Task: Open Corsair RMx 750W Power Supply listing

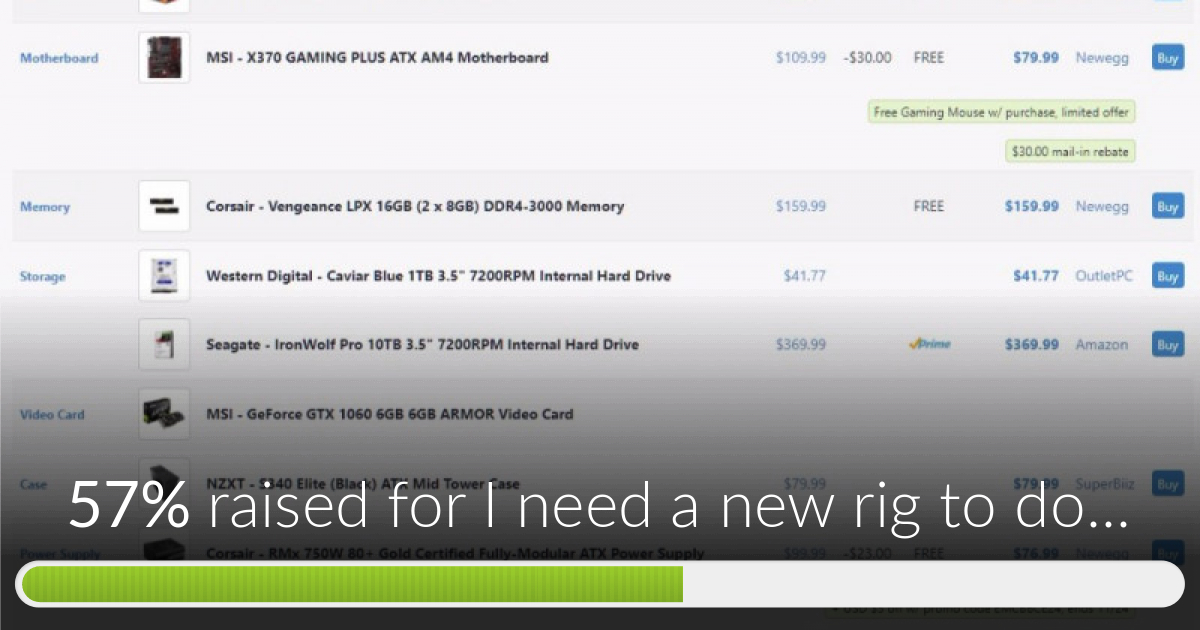Action: 455,553
